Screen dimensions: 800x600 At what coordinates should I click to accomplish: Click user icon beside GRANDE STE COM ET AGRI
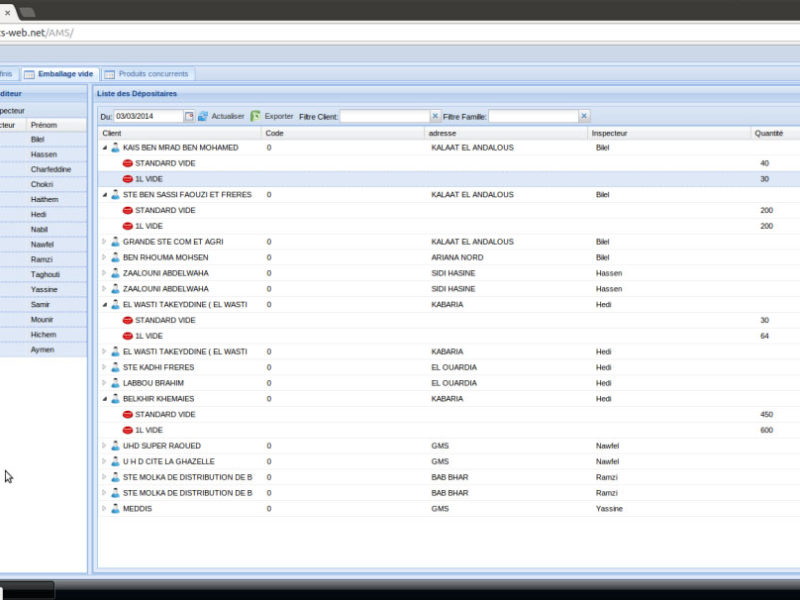pyautogui.click(x=115, y=242)
